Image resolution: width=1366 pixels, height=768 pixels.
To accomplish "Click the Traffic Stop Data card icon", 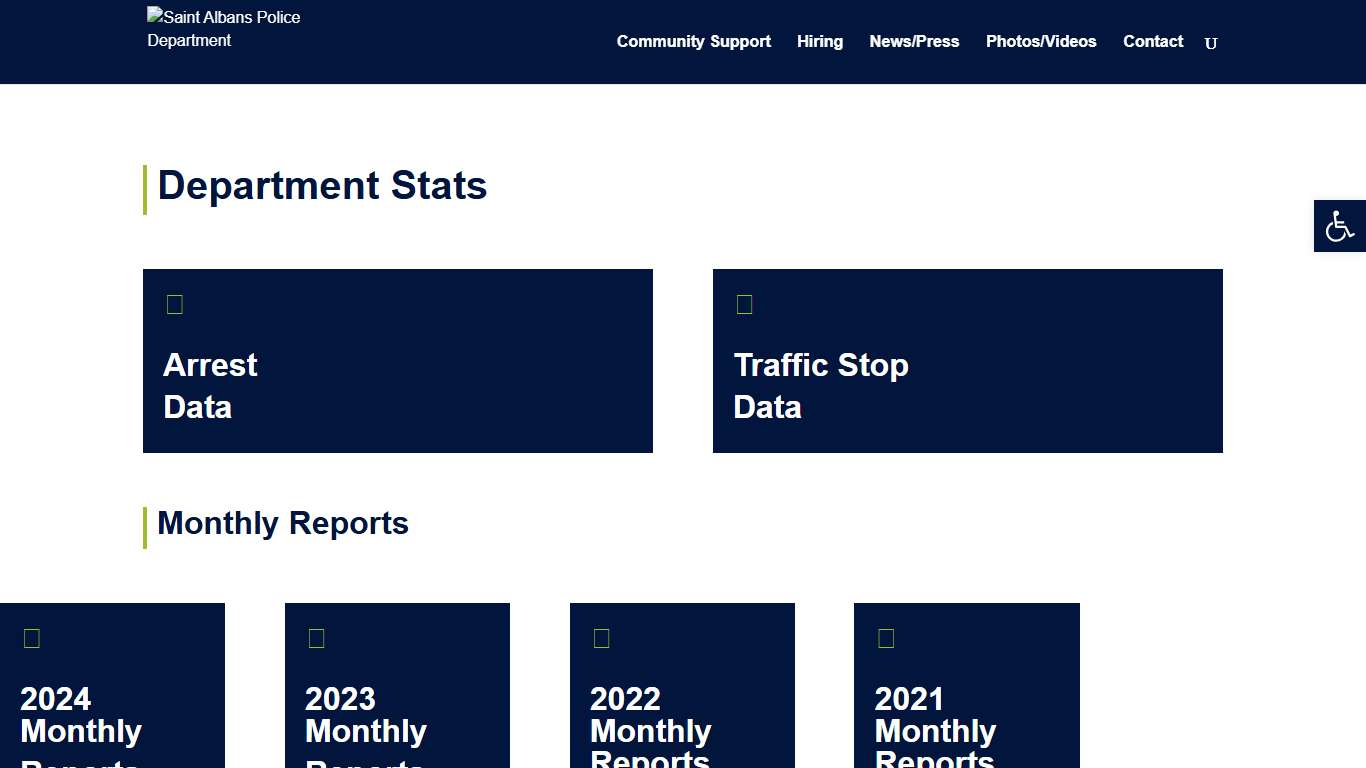I will (744, 304).
